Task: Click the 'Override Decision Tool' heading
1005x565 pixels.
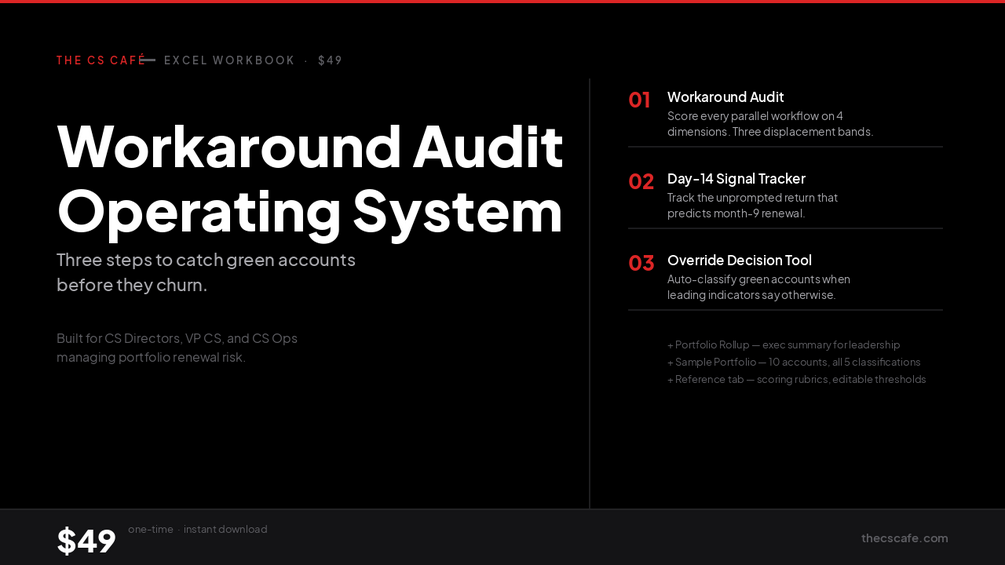Action: tap(740, 260)
